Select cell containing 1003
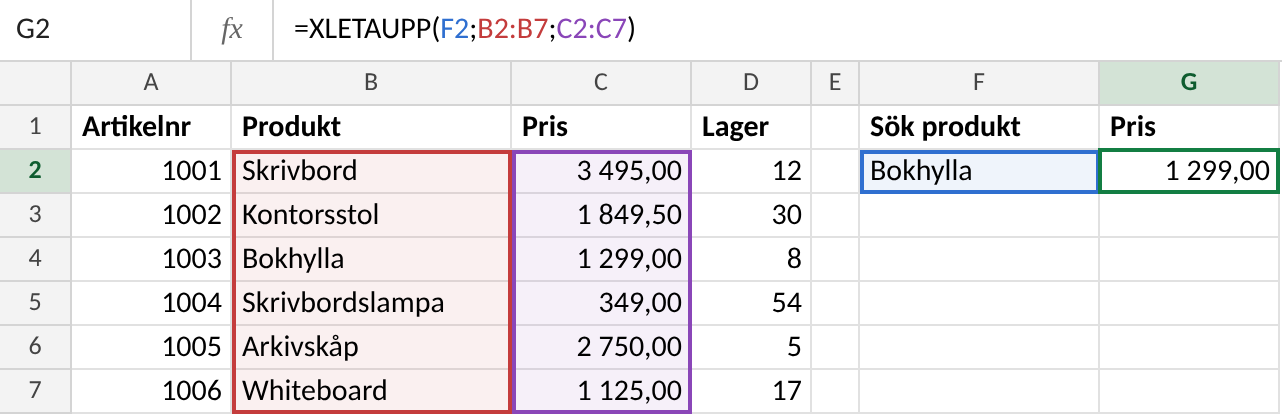This screenshot has height=414, width=1282. click(x=151, y=259)
